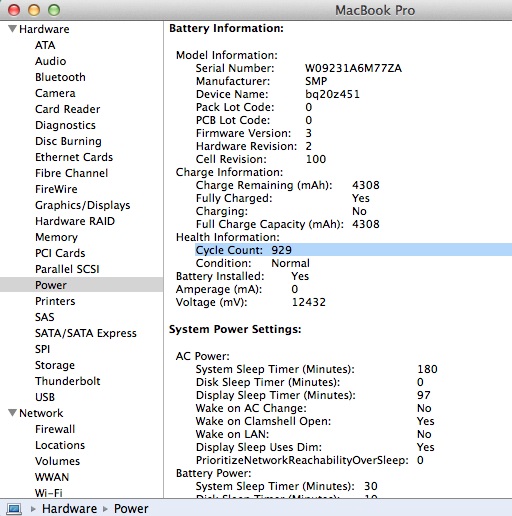Click the Full Charge Capacity (mAh) row
The height and width of the screenshot is (516, 512).
point(288,224)
